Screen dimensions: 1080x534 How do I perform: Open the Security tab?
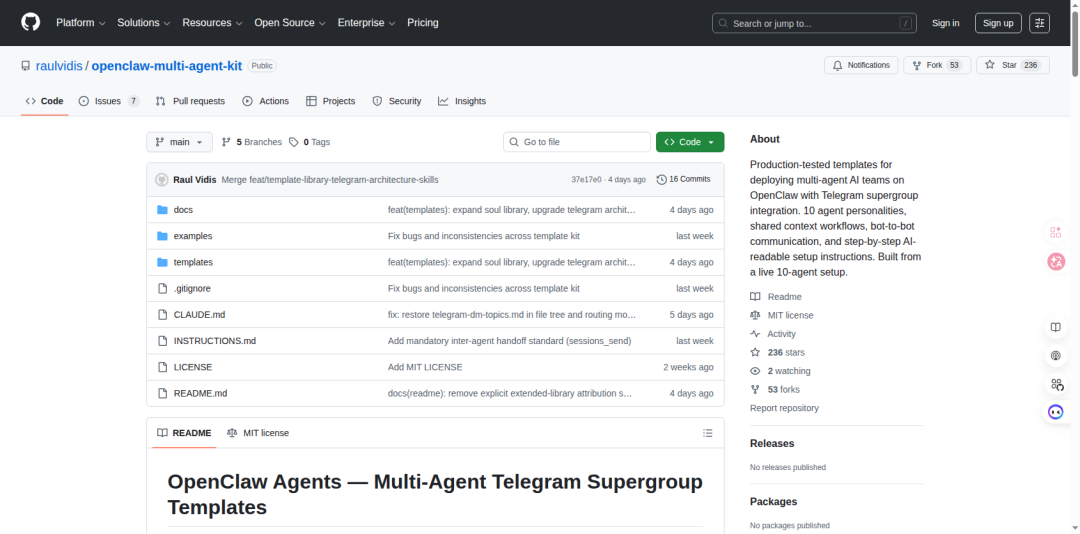pos(397,101)
